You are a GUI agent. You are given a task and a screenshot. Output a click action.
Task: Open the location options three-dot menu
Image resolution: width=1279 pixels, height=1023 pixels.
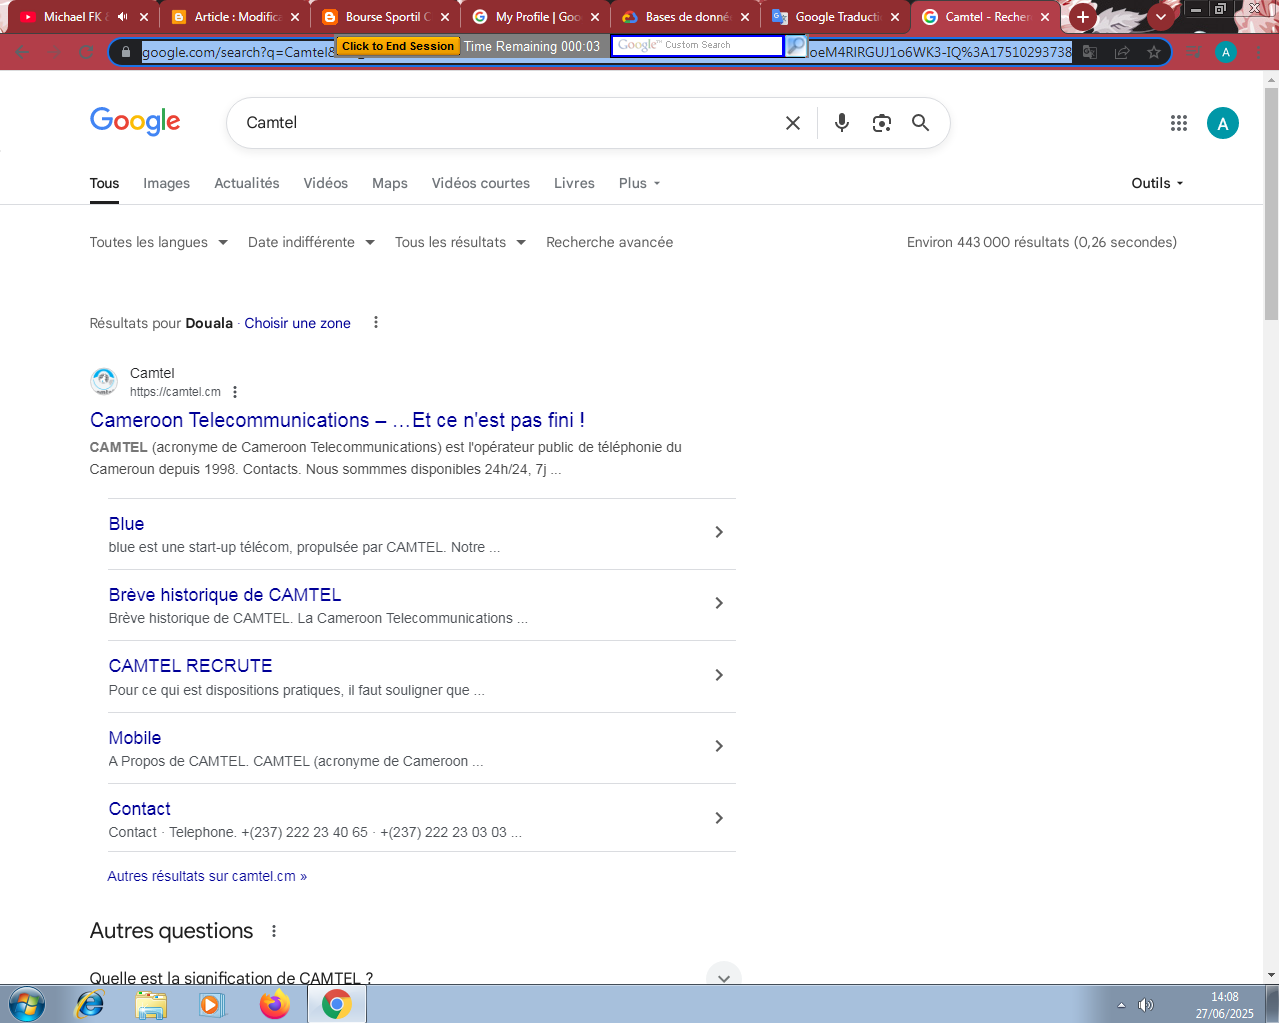(x=376, y=322)
